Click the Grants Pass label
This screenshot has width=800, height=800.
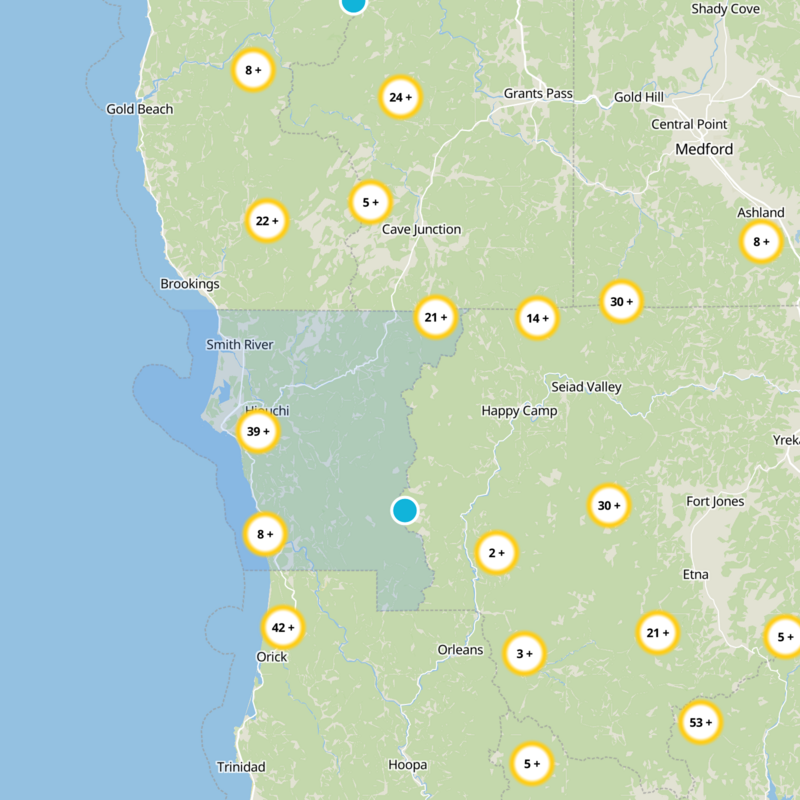click(x=538, y=93)
